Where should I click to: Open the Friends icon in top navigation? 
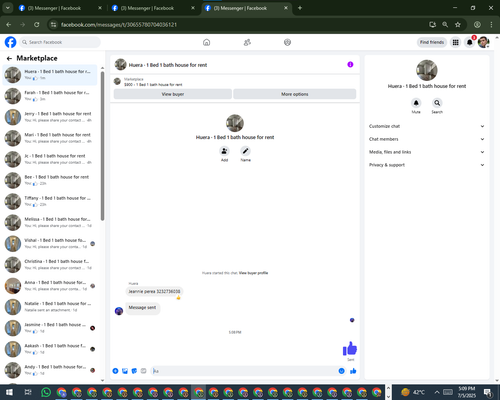(x=247, y=42)
